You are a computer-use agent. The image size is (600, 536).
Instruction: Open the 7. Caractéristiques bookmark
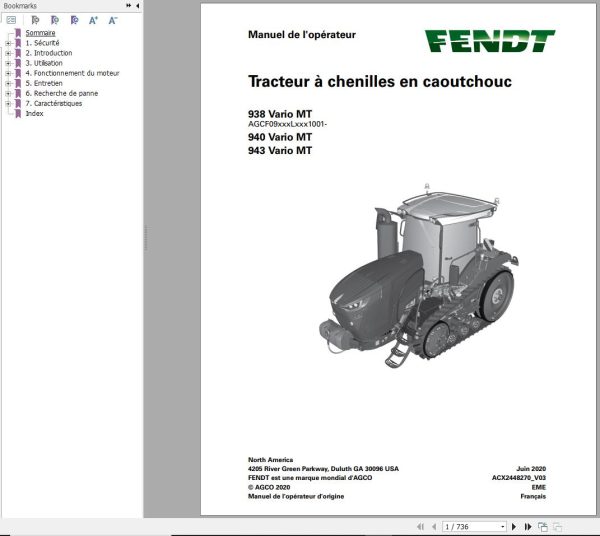[54, 103]
